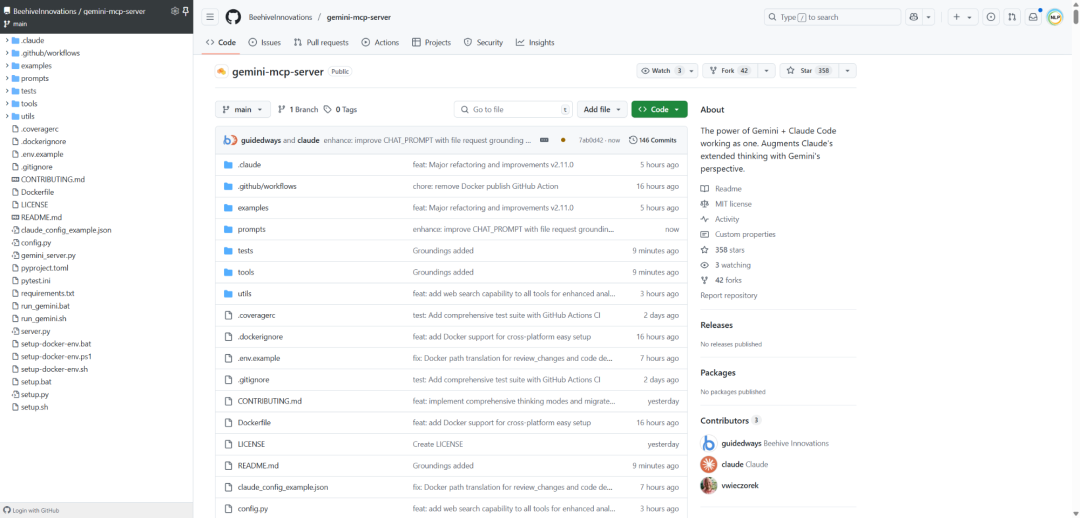
Task: Open the 146 Commits history link
Action: click(653, 140)
